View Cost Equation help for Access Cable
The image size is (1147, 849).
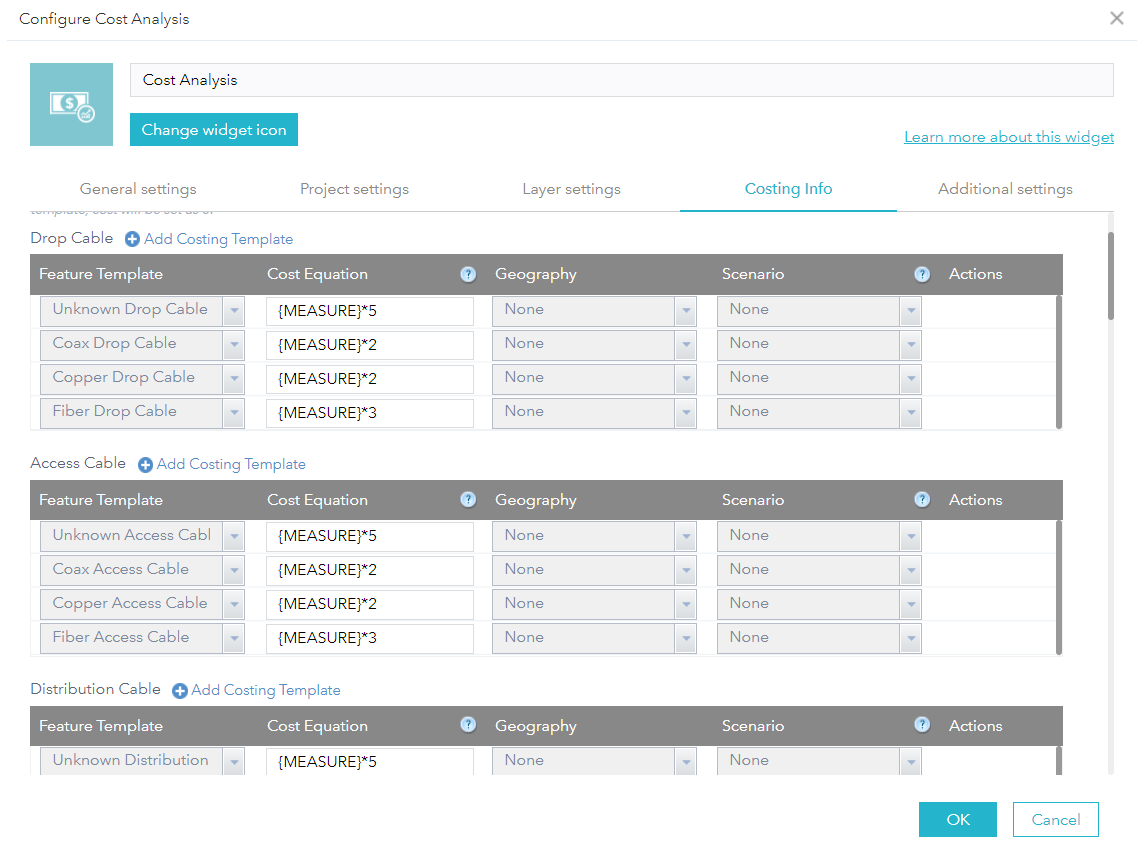pos(468,500)
